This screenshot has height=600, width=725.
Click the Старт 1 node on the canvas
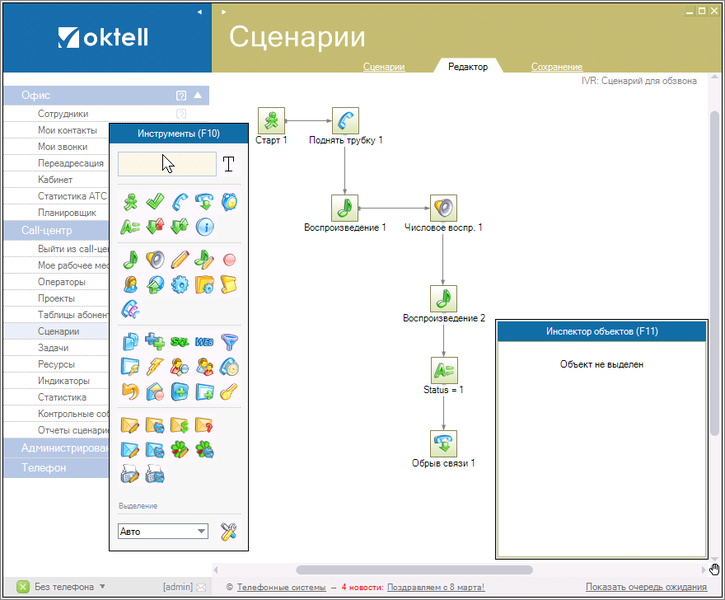271,121
